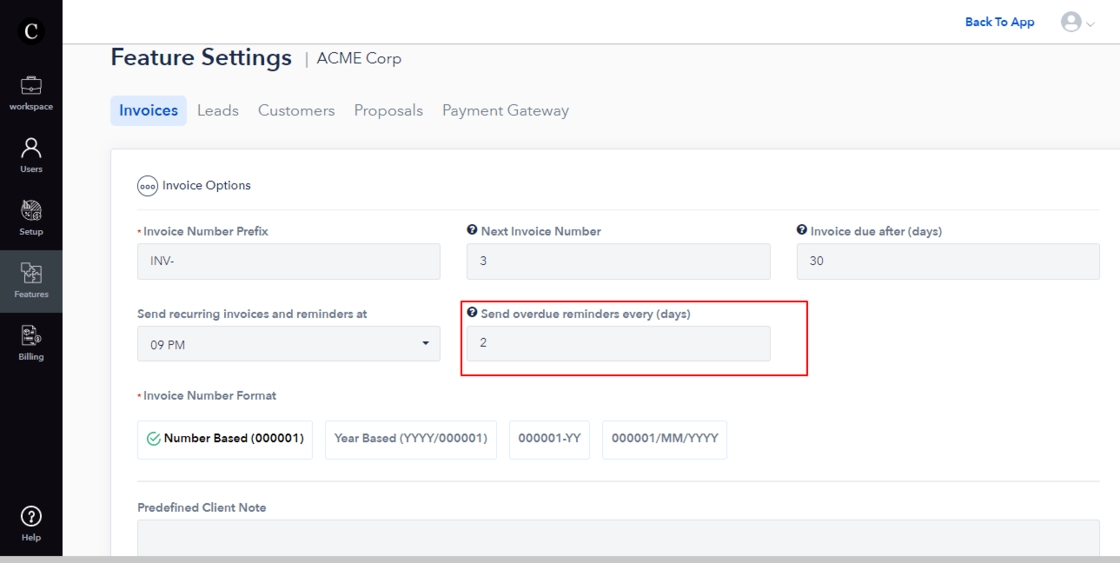Screen dimensions: 1120x563
Task: Open the workspace section in the sidebar
Action: [x=31, y=93]
